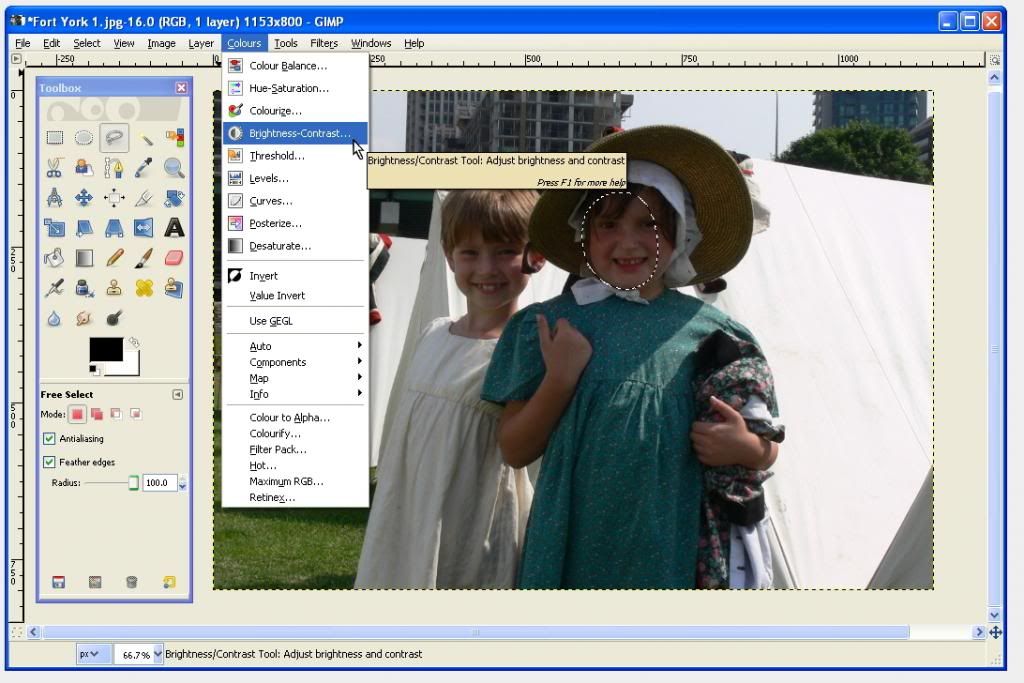Screen dimensions: 1024x683
Task: Select the Dodge/Burn tool
Action: click(x=114, y=318)
